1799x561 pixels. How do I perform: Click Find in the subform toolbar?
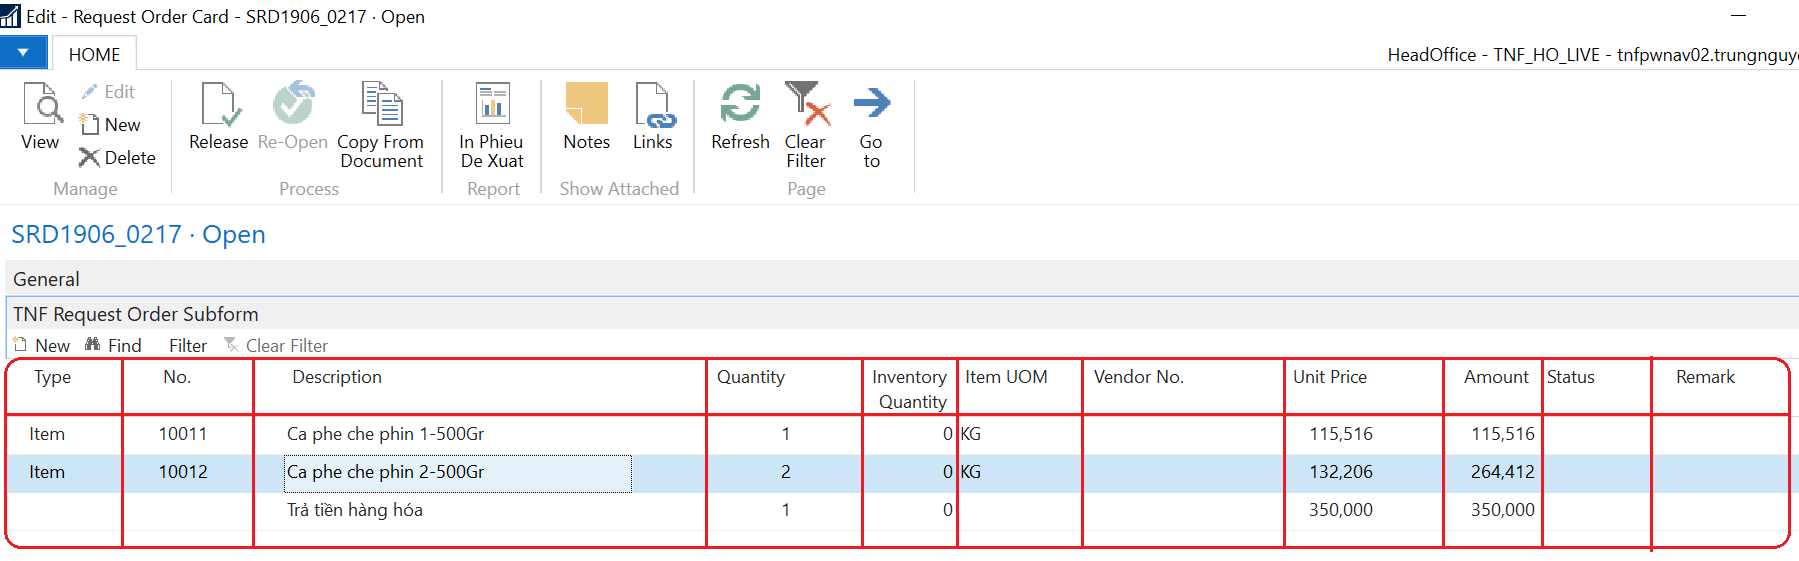point(113,345)
